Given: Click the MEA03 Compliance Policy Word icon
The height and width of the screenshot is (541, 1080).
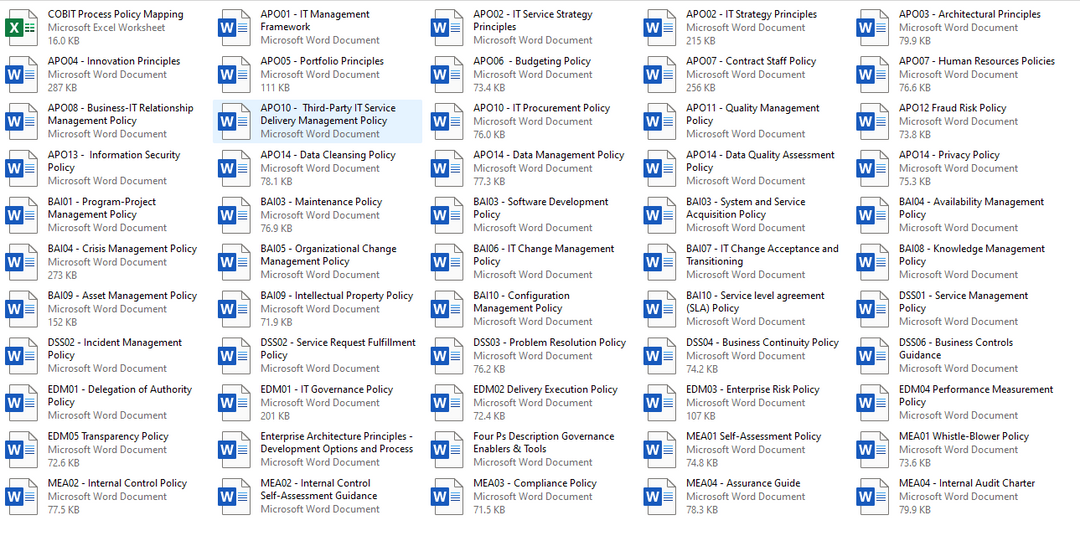Looking at the screenshot, I should (446, 497).
